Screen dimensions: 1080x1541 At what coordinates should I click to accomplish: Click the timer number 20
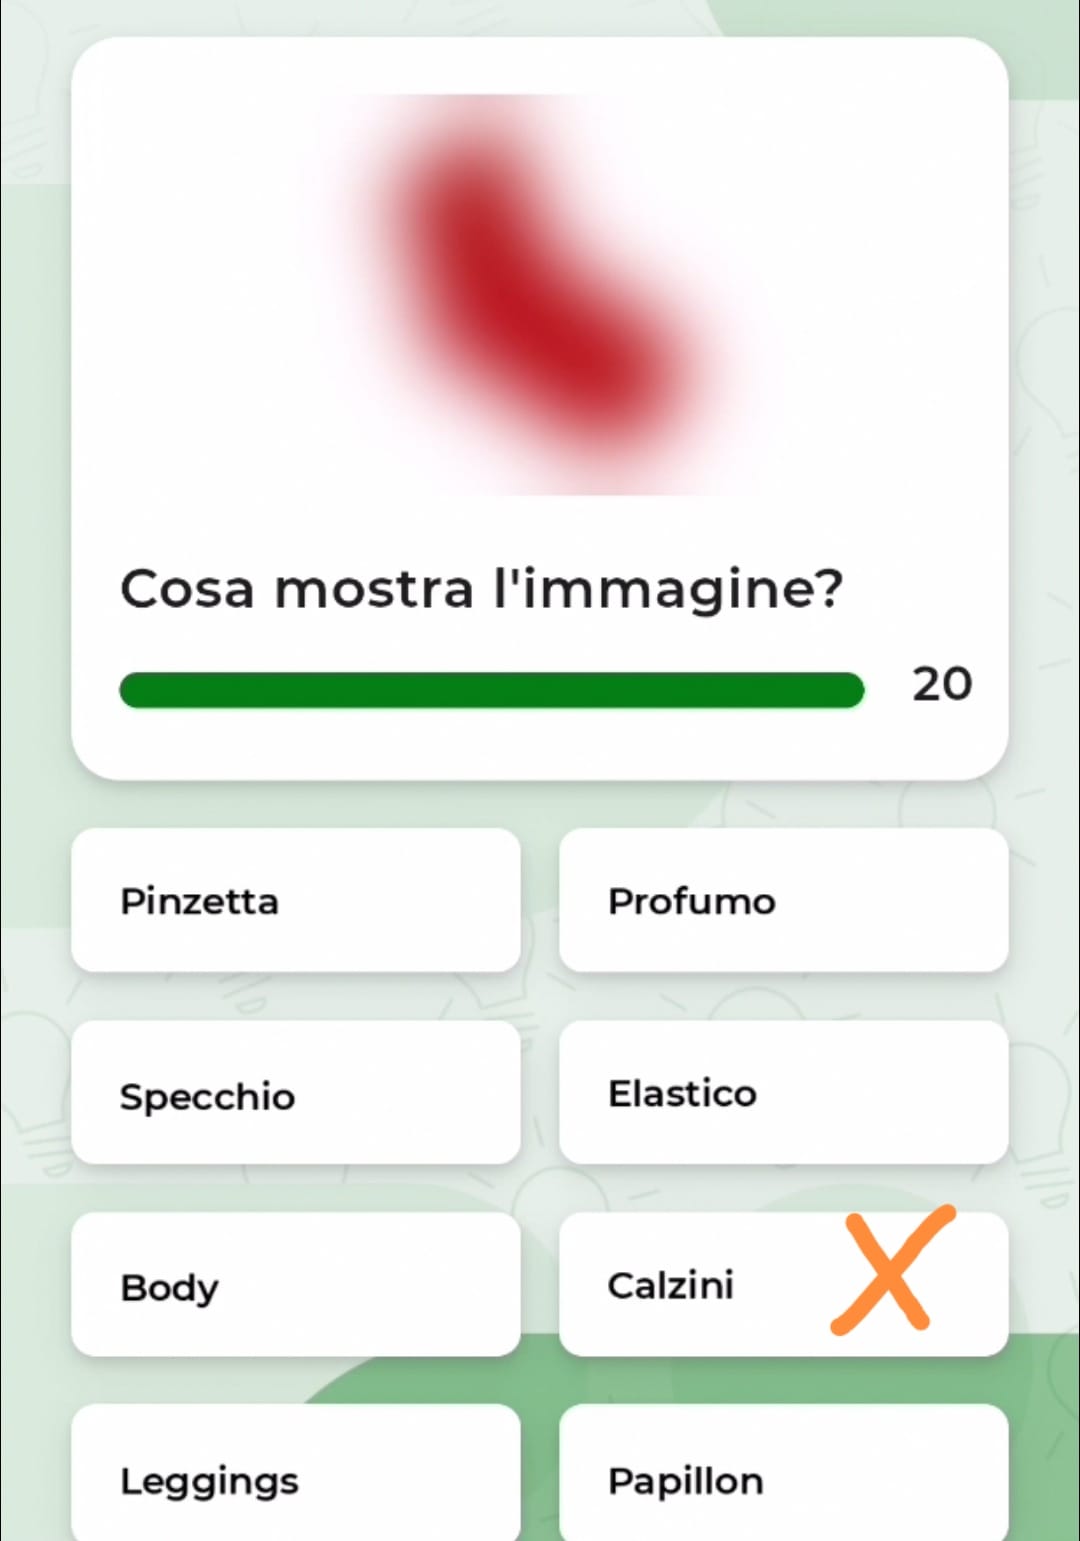click(x=941, y=685)
